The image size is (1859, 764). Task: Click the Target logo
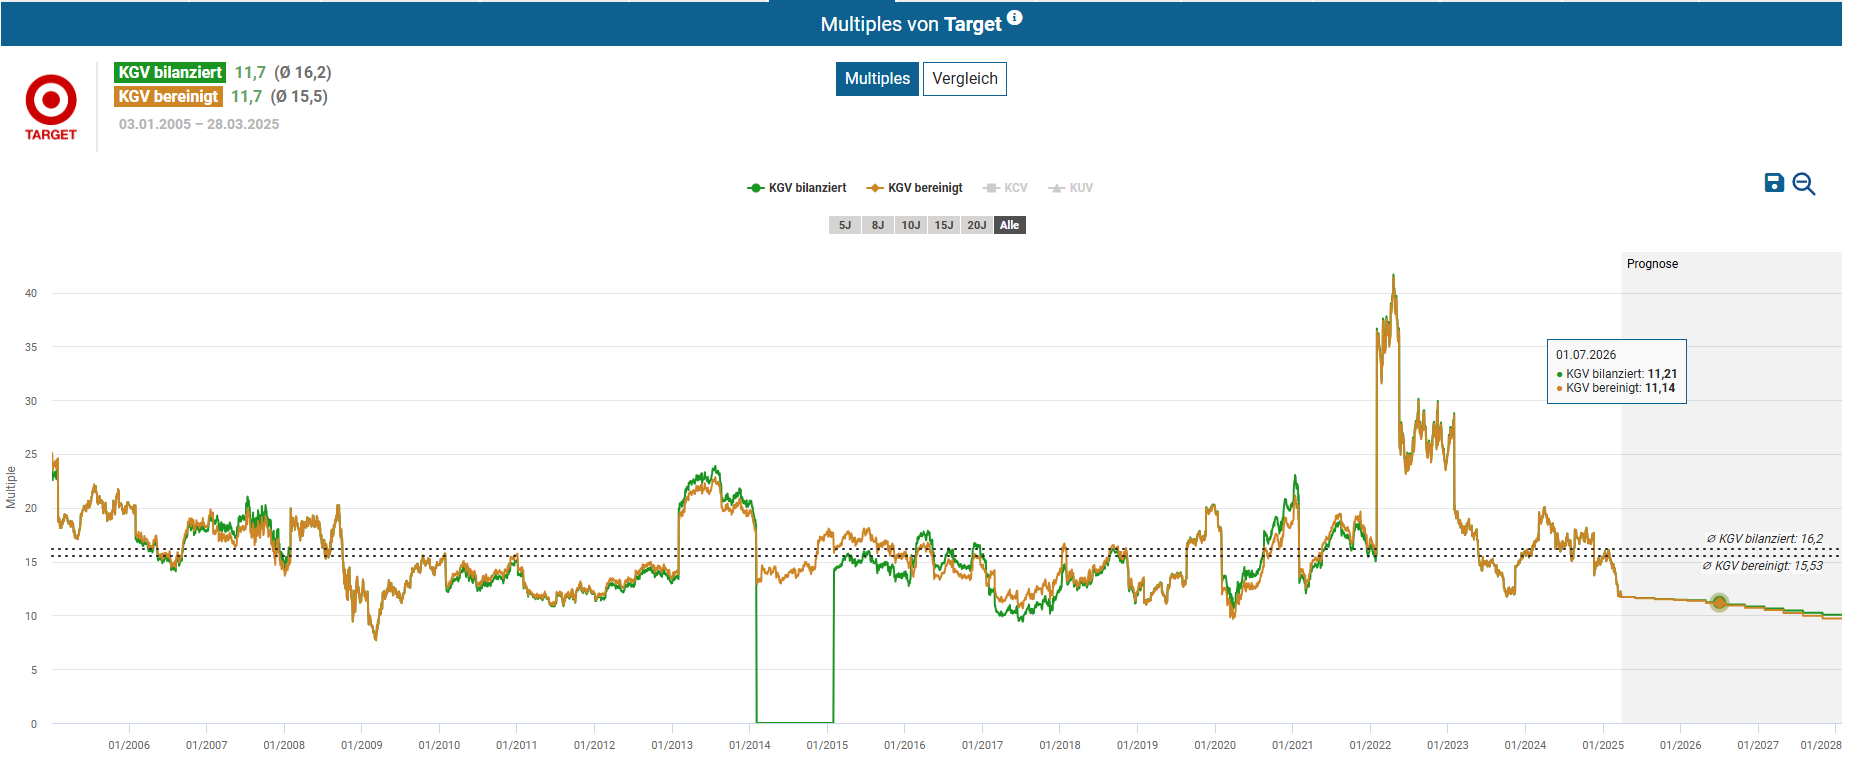point(51,107)
